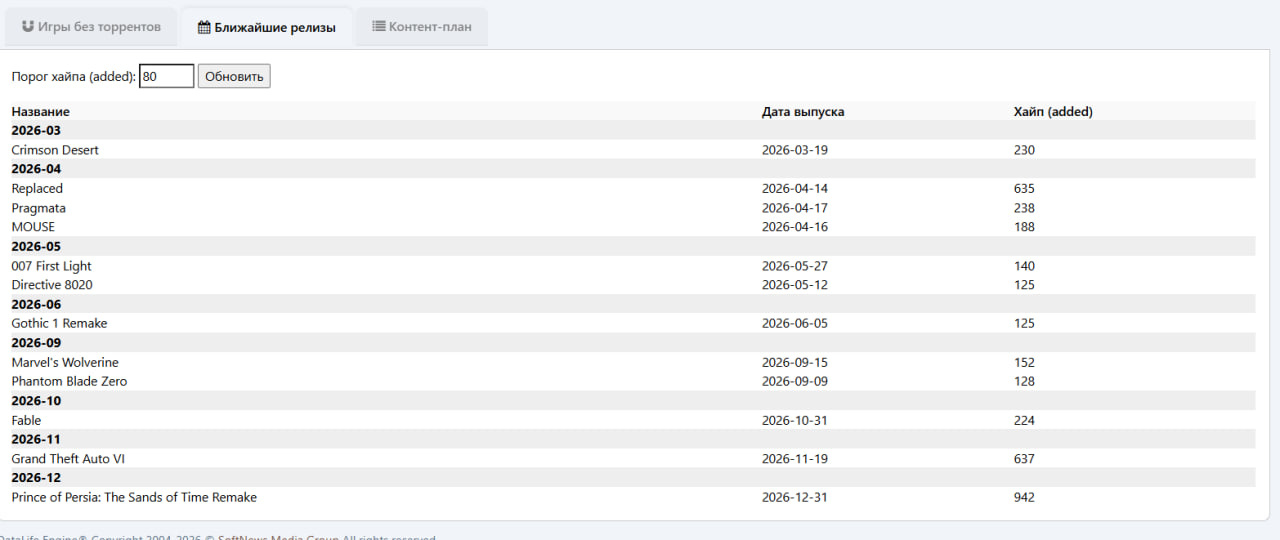Click the calendar icon on "Ближайшие релизы" tab

tap(204, 27)
